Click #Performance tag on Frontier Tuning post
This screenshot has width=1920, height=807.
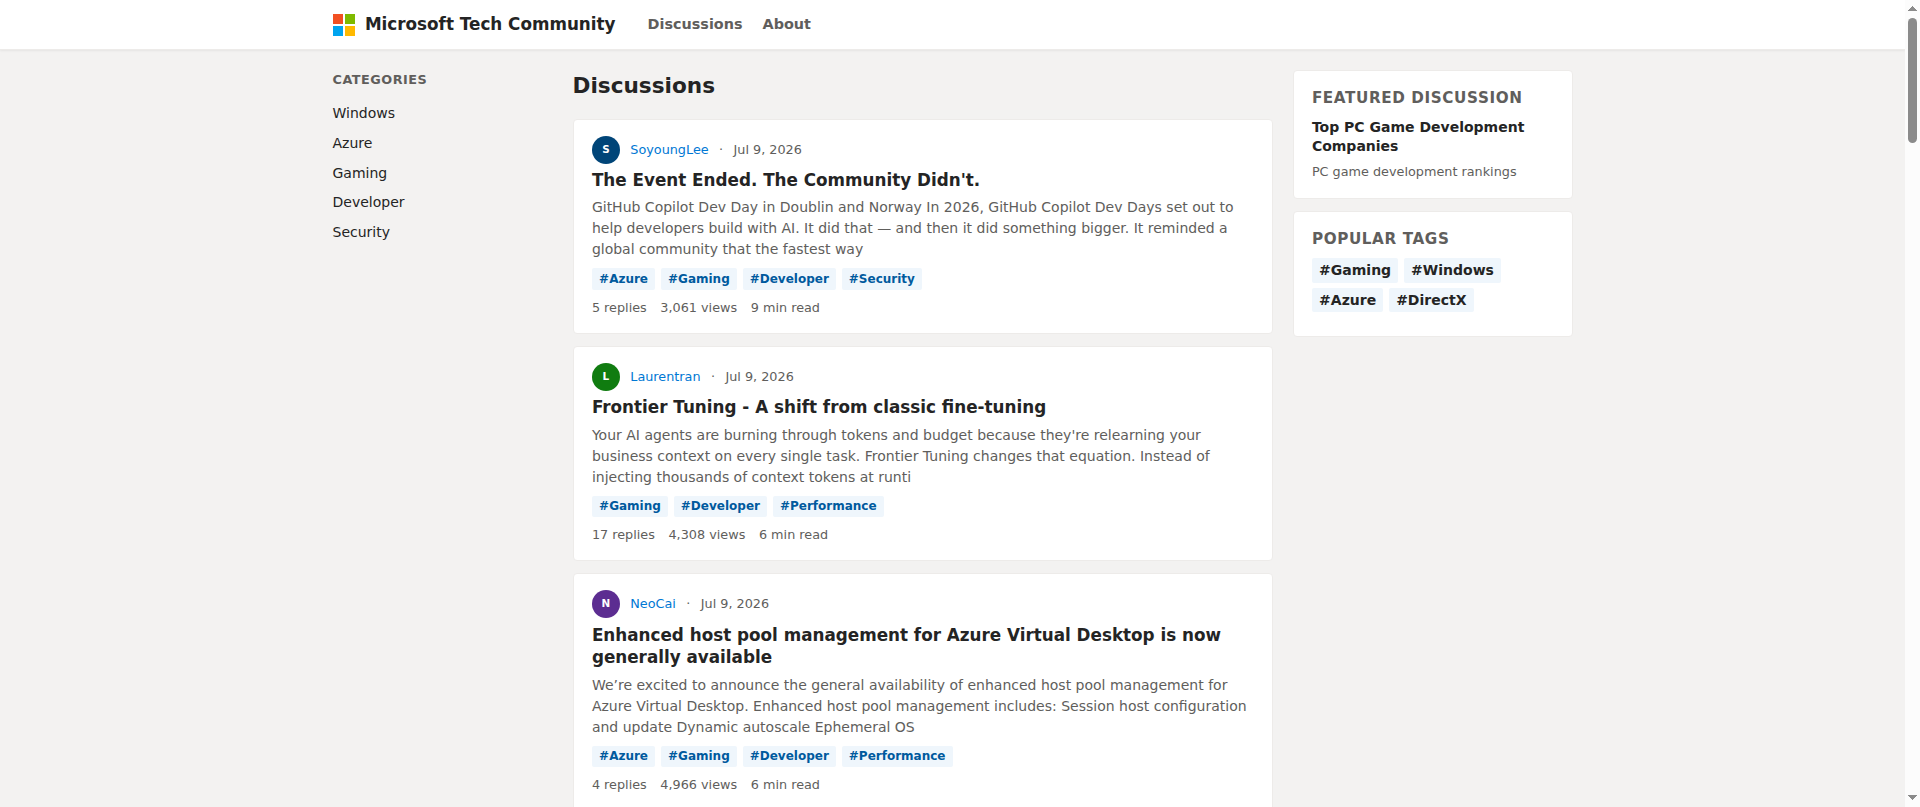[x=829, y=506]
